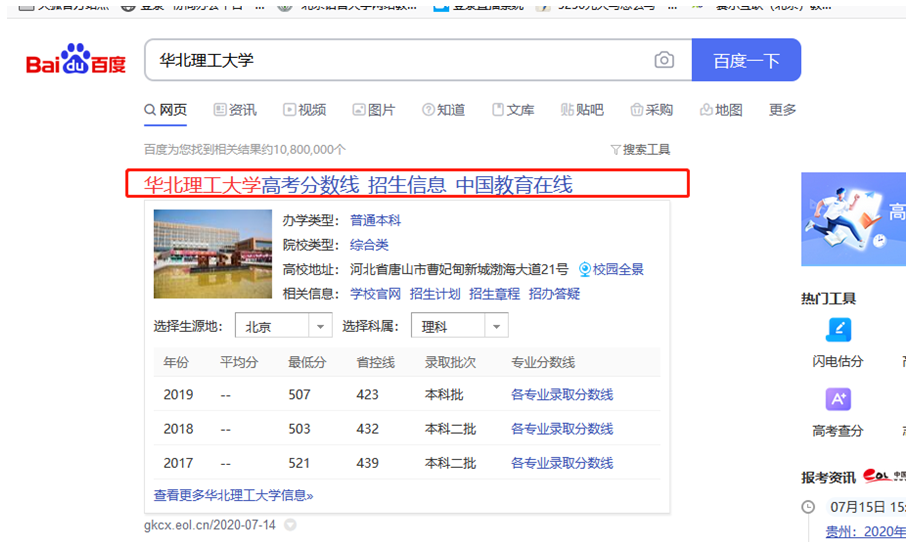Open the 招生章程 link
This screenshot has height=542, width=910.
[494, 294]
